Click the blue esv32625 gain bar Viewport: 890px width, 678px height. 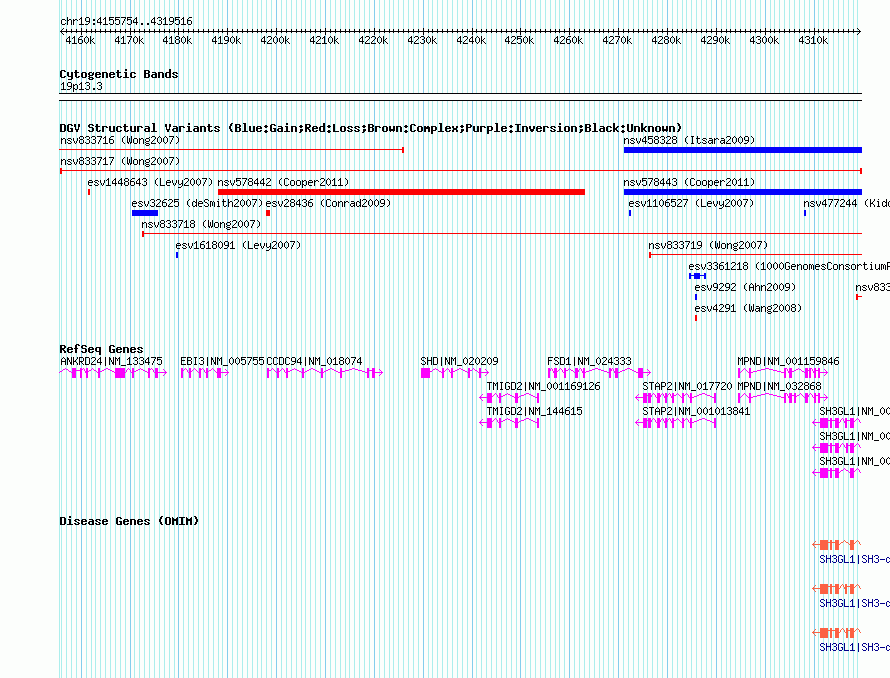pos(145,213)
